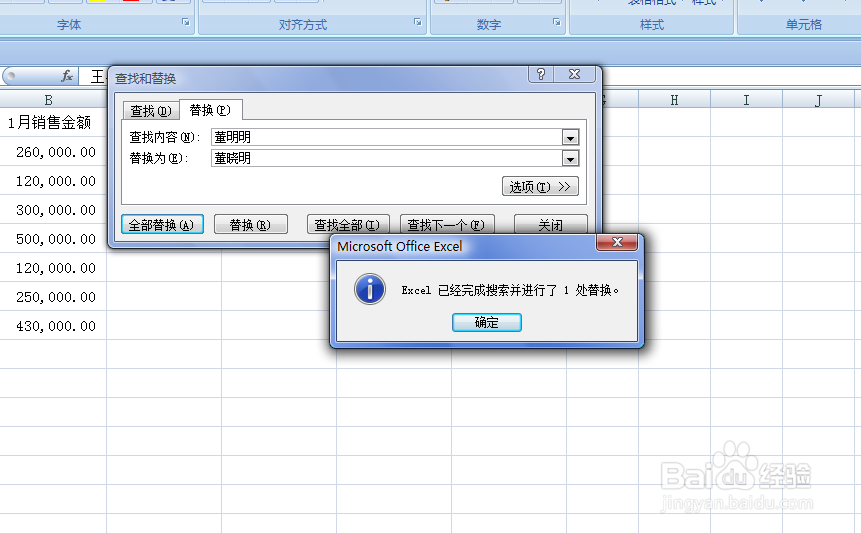Close the 查找和替换 dialog with X

pyautogui.click(x=574, y=74)
